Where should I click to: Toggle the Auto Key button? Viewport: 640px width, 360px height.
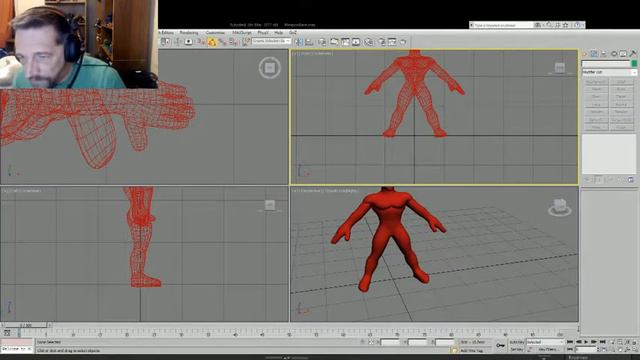click(517, 342)
